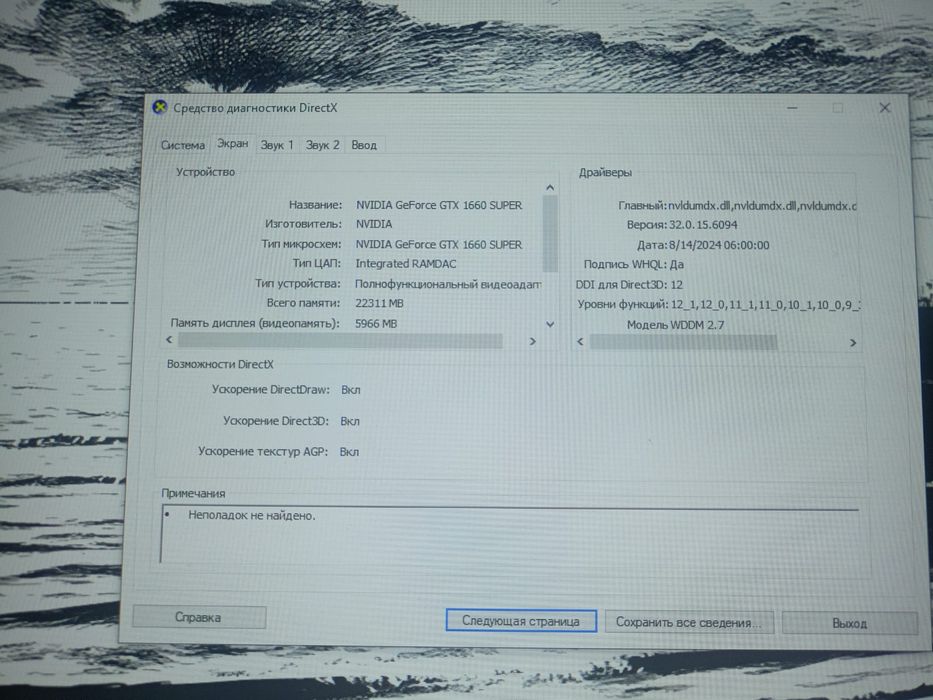The height and width of the screenshot is (700, 933).
Task: Click the Название value NVIDIA GeForce GTX 1660 SUPER
Action: tap(439, 205)
